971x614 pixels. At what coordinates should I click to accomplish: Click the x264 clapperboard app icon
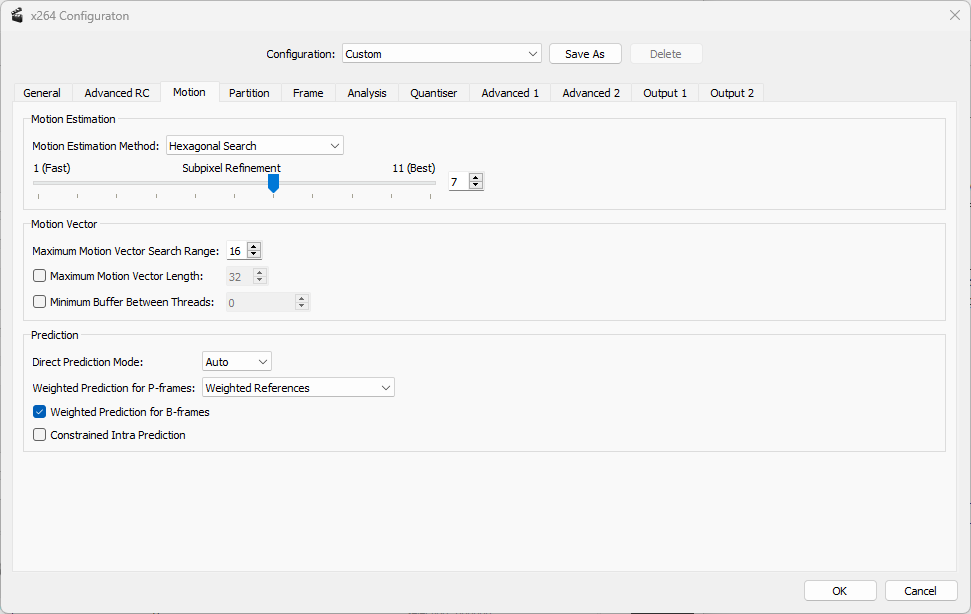click(17, 15)
